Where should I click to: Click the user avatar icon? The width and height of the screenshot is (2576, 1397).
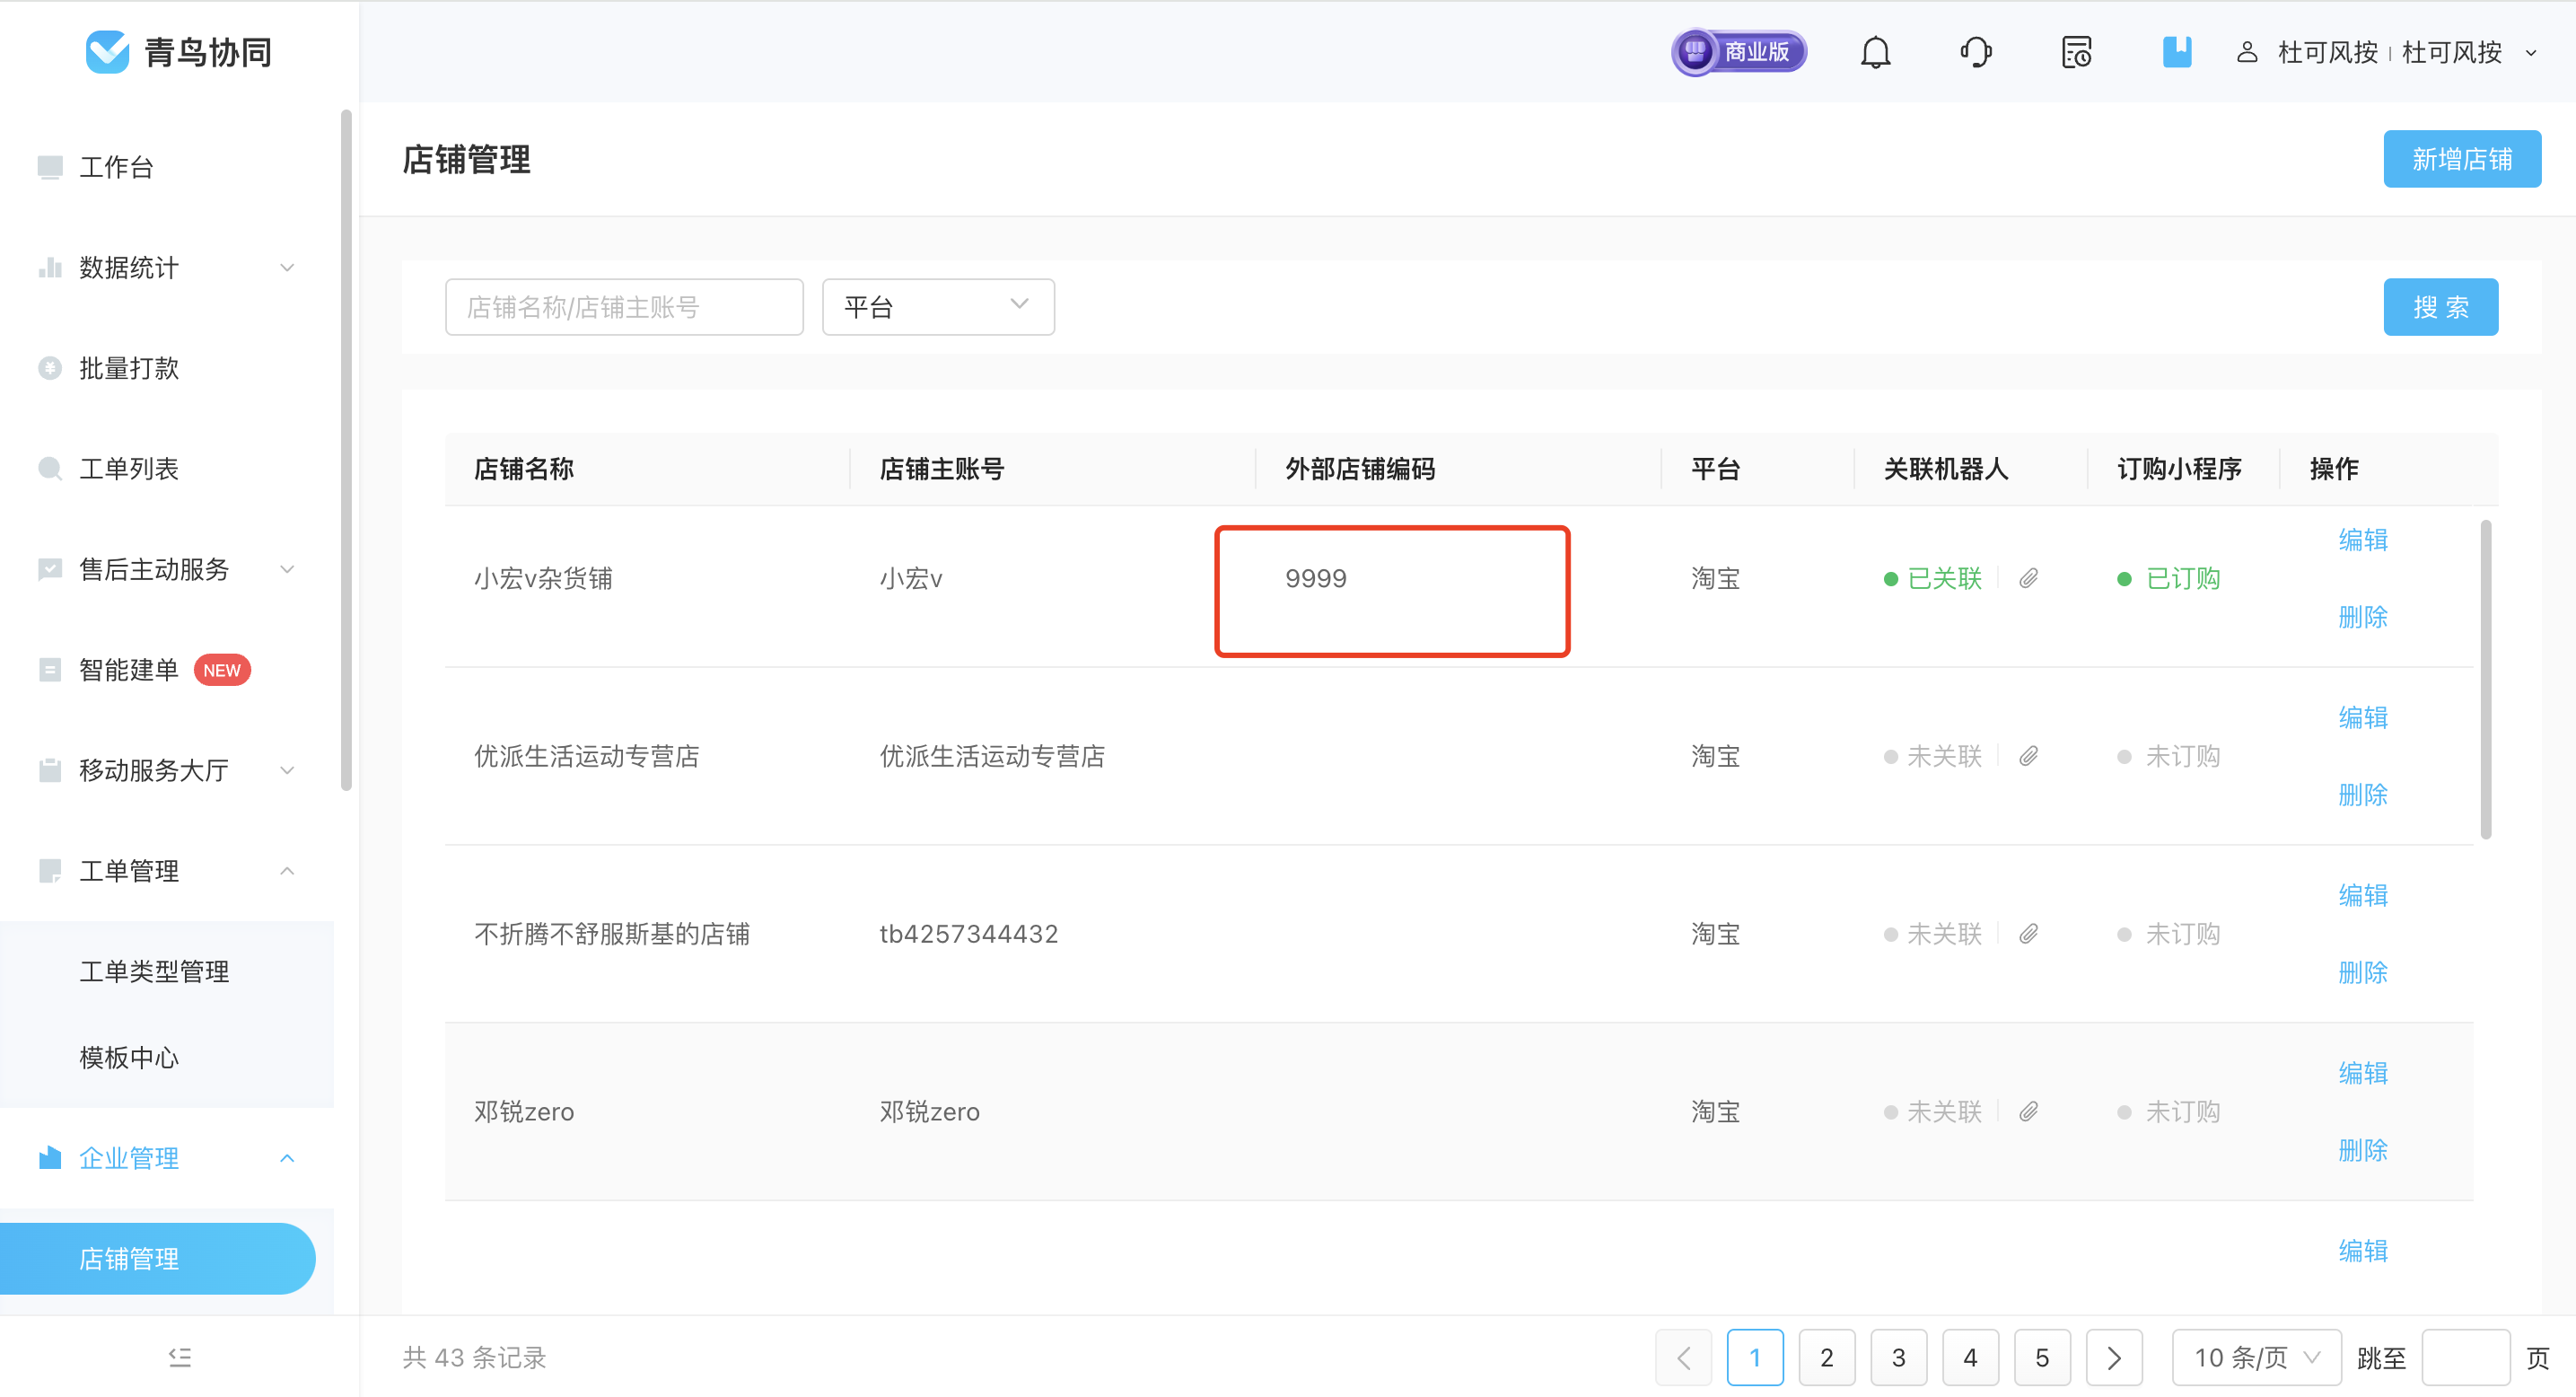coord(2247,52)
